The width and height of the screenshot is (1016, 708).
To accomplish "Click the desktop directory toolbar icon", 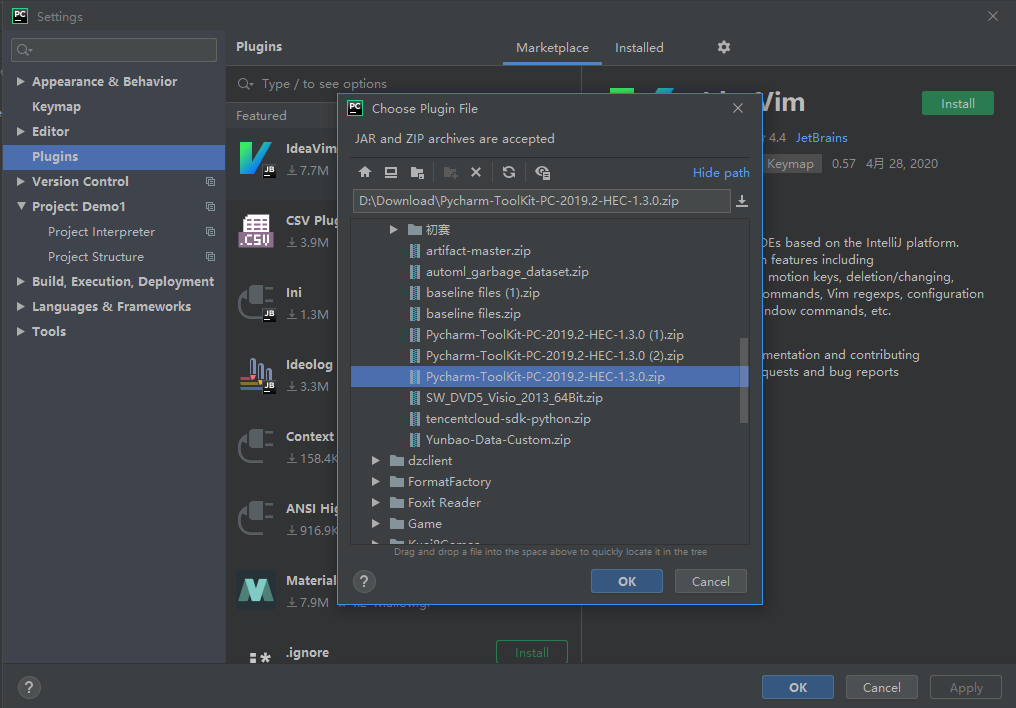I will [391, 172].
